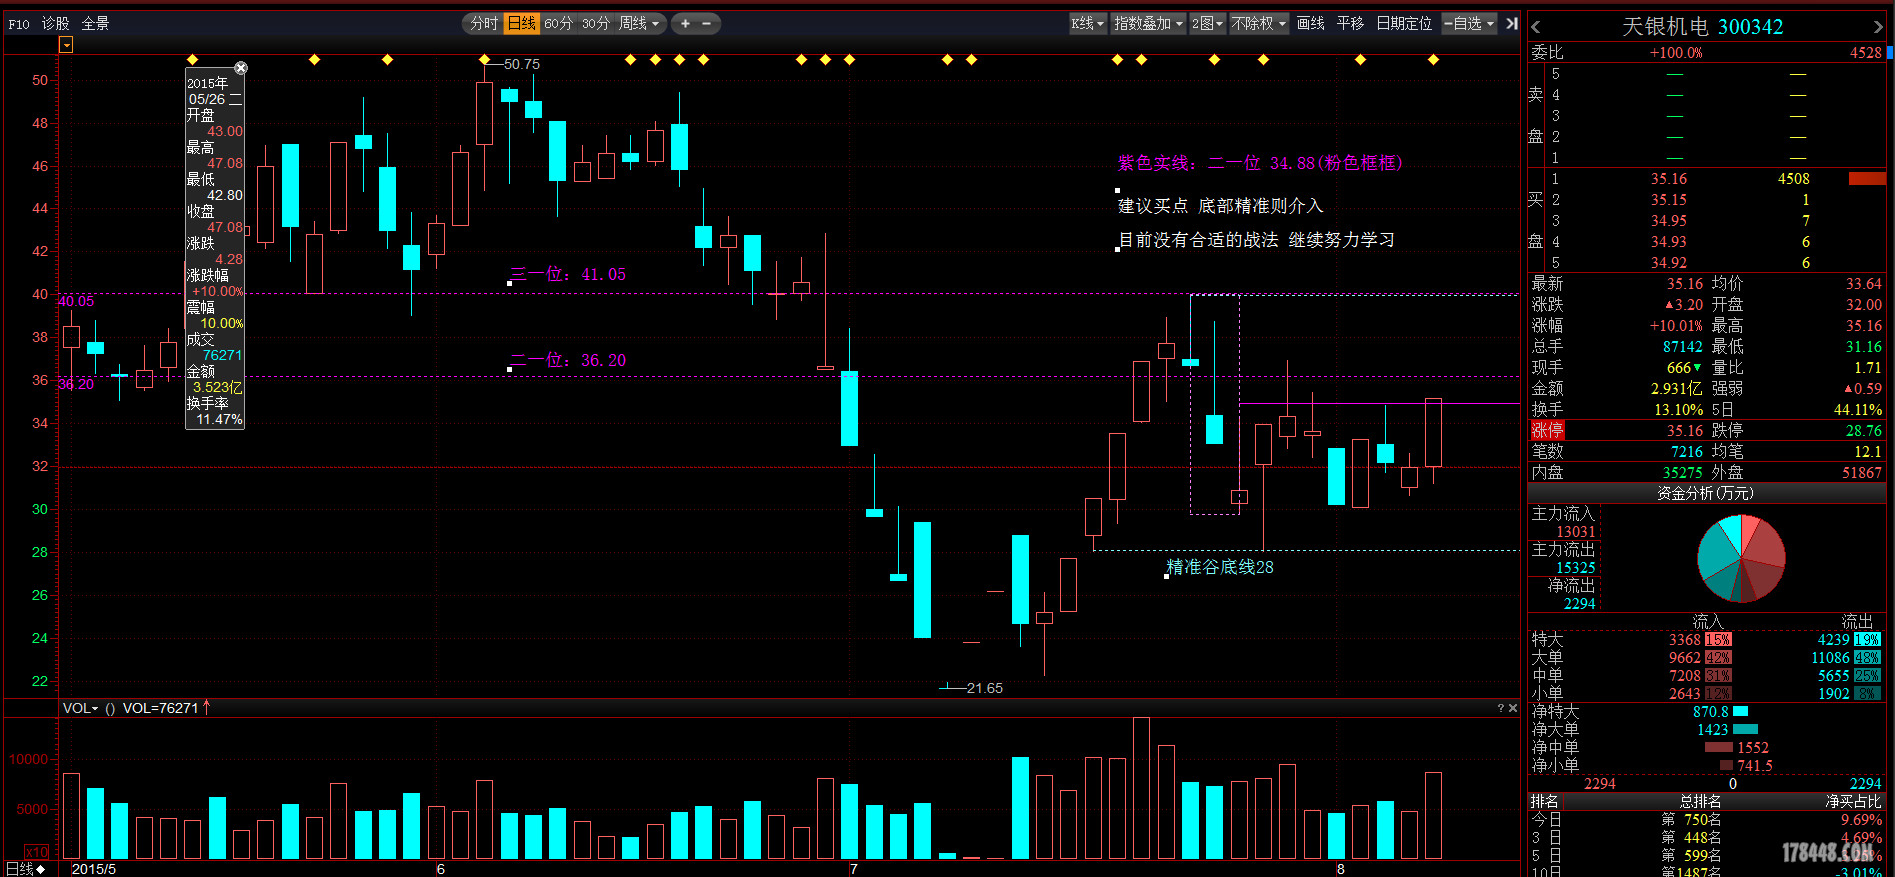Click the 画线 drawing button
The image size is (1895, 877).
pos(1310,23)
